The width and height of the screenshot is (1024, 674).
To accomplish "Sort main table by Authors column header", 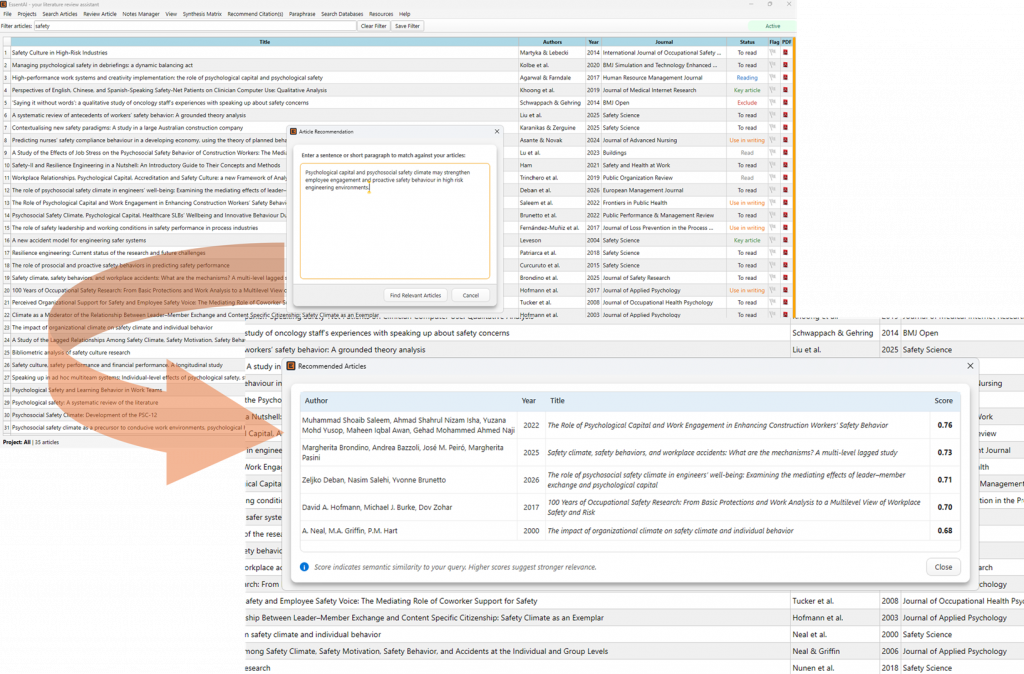I will pos(552,42).
